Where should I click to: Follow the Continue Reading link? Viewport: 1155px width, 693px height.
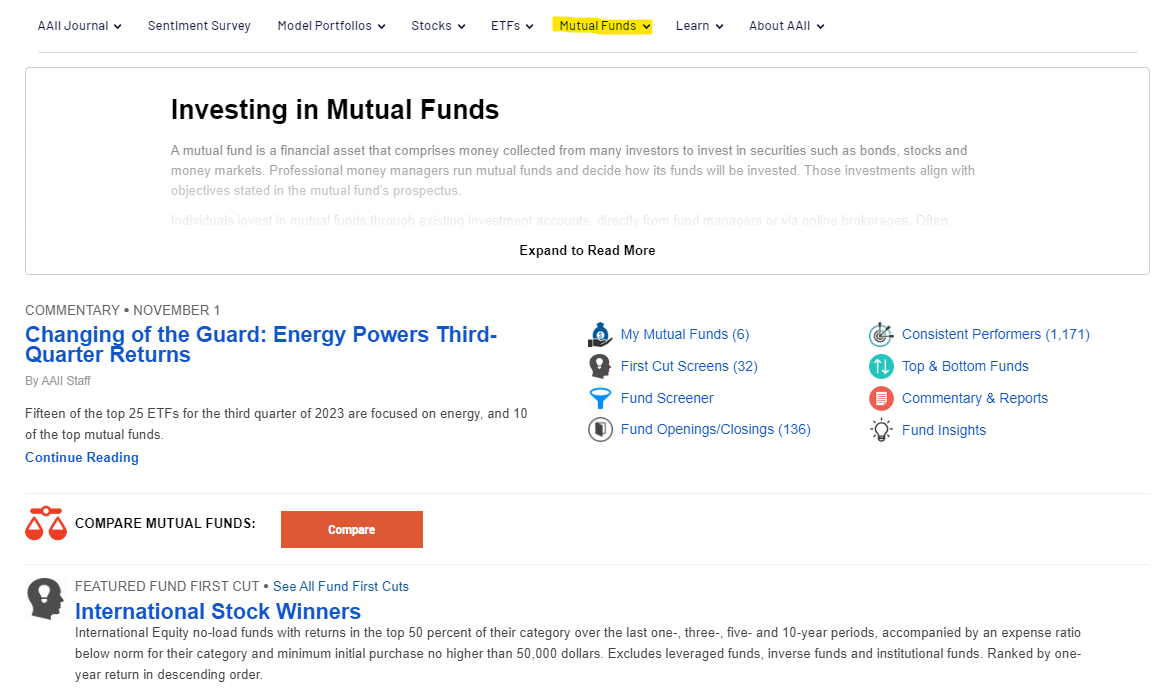[82, 457]
